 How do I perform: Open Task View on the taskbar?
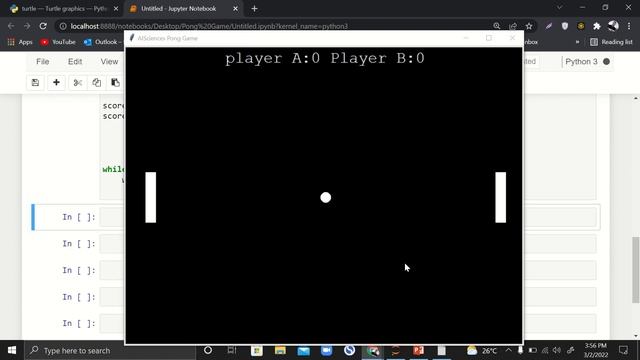[x=231, y=350]
